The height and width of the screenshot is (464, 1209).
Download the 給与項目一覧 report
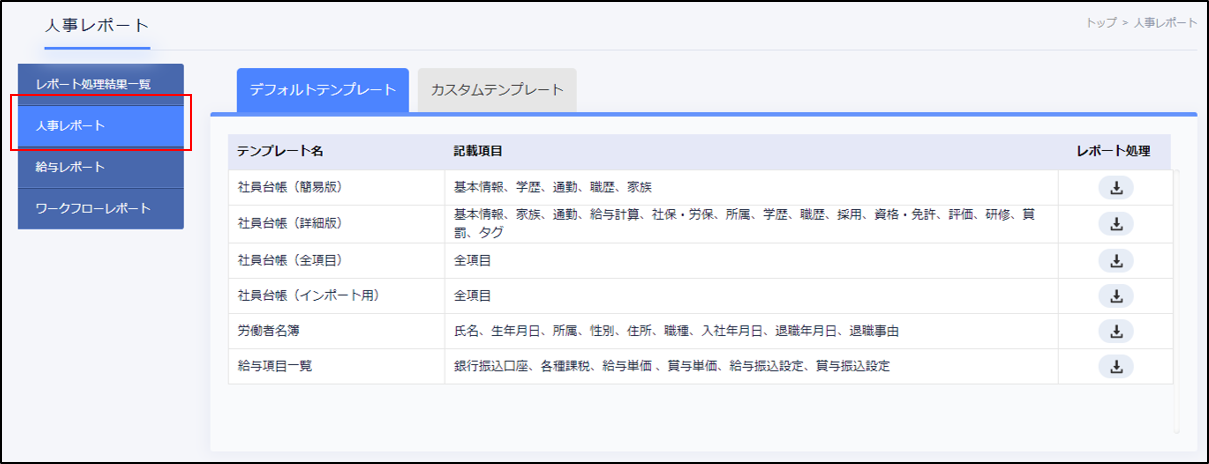click(1116, 366)
